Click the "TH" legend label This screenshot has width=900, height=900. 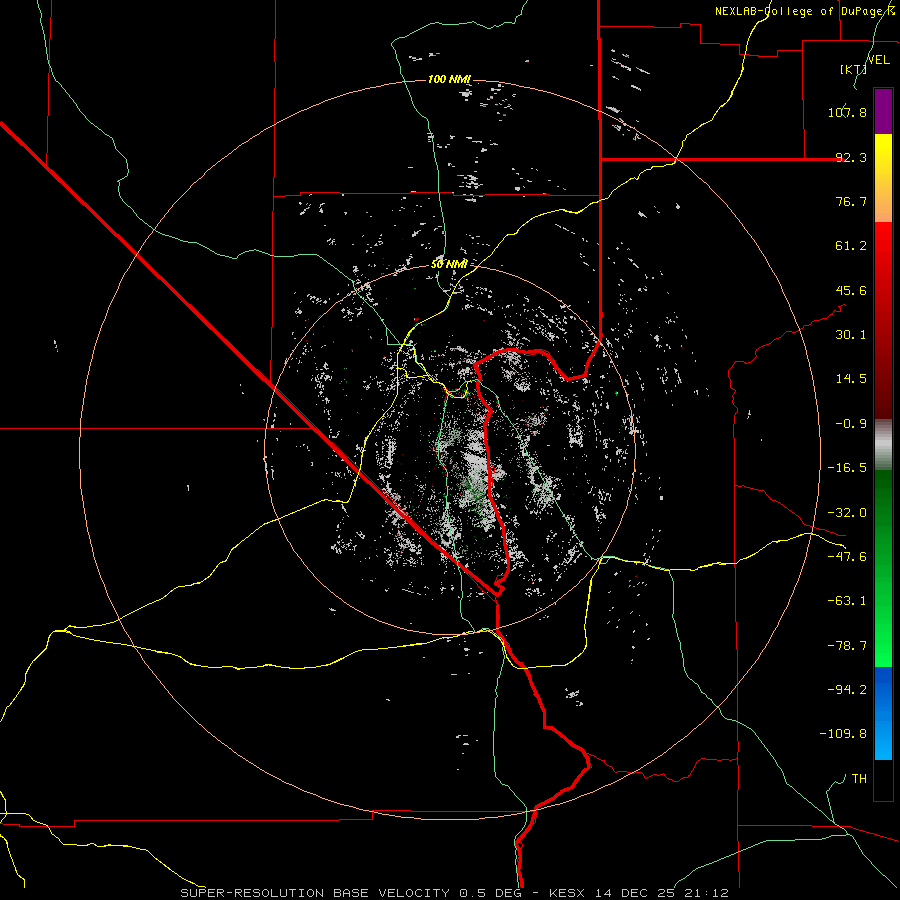pos(859,778)
